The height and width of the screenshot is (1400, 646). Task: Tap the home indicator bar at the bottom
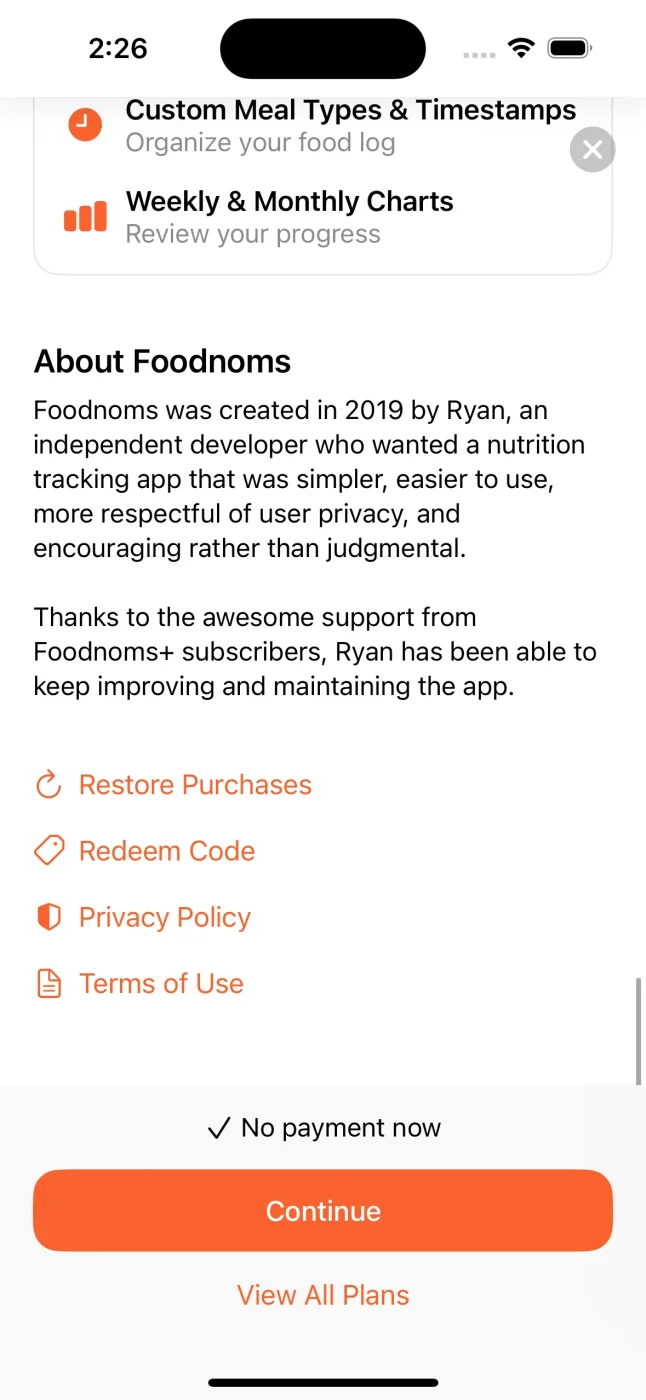[x=323, y=1383]
